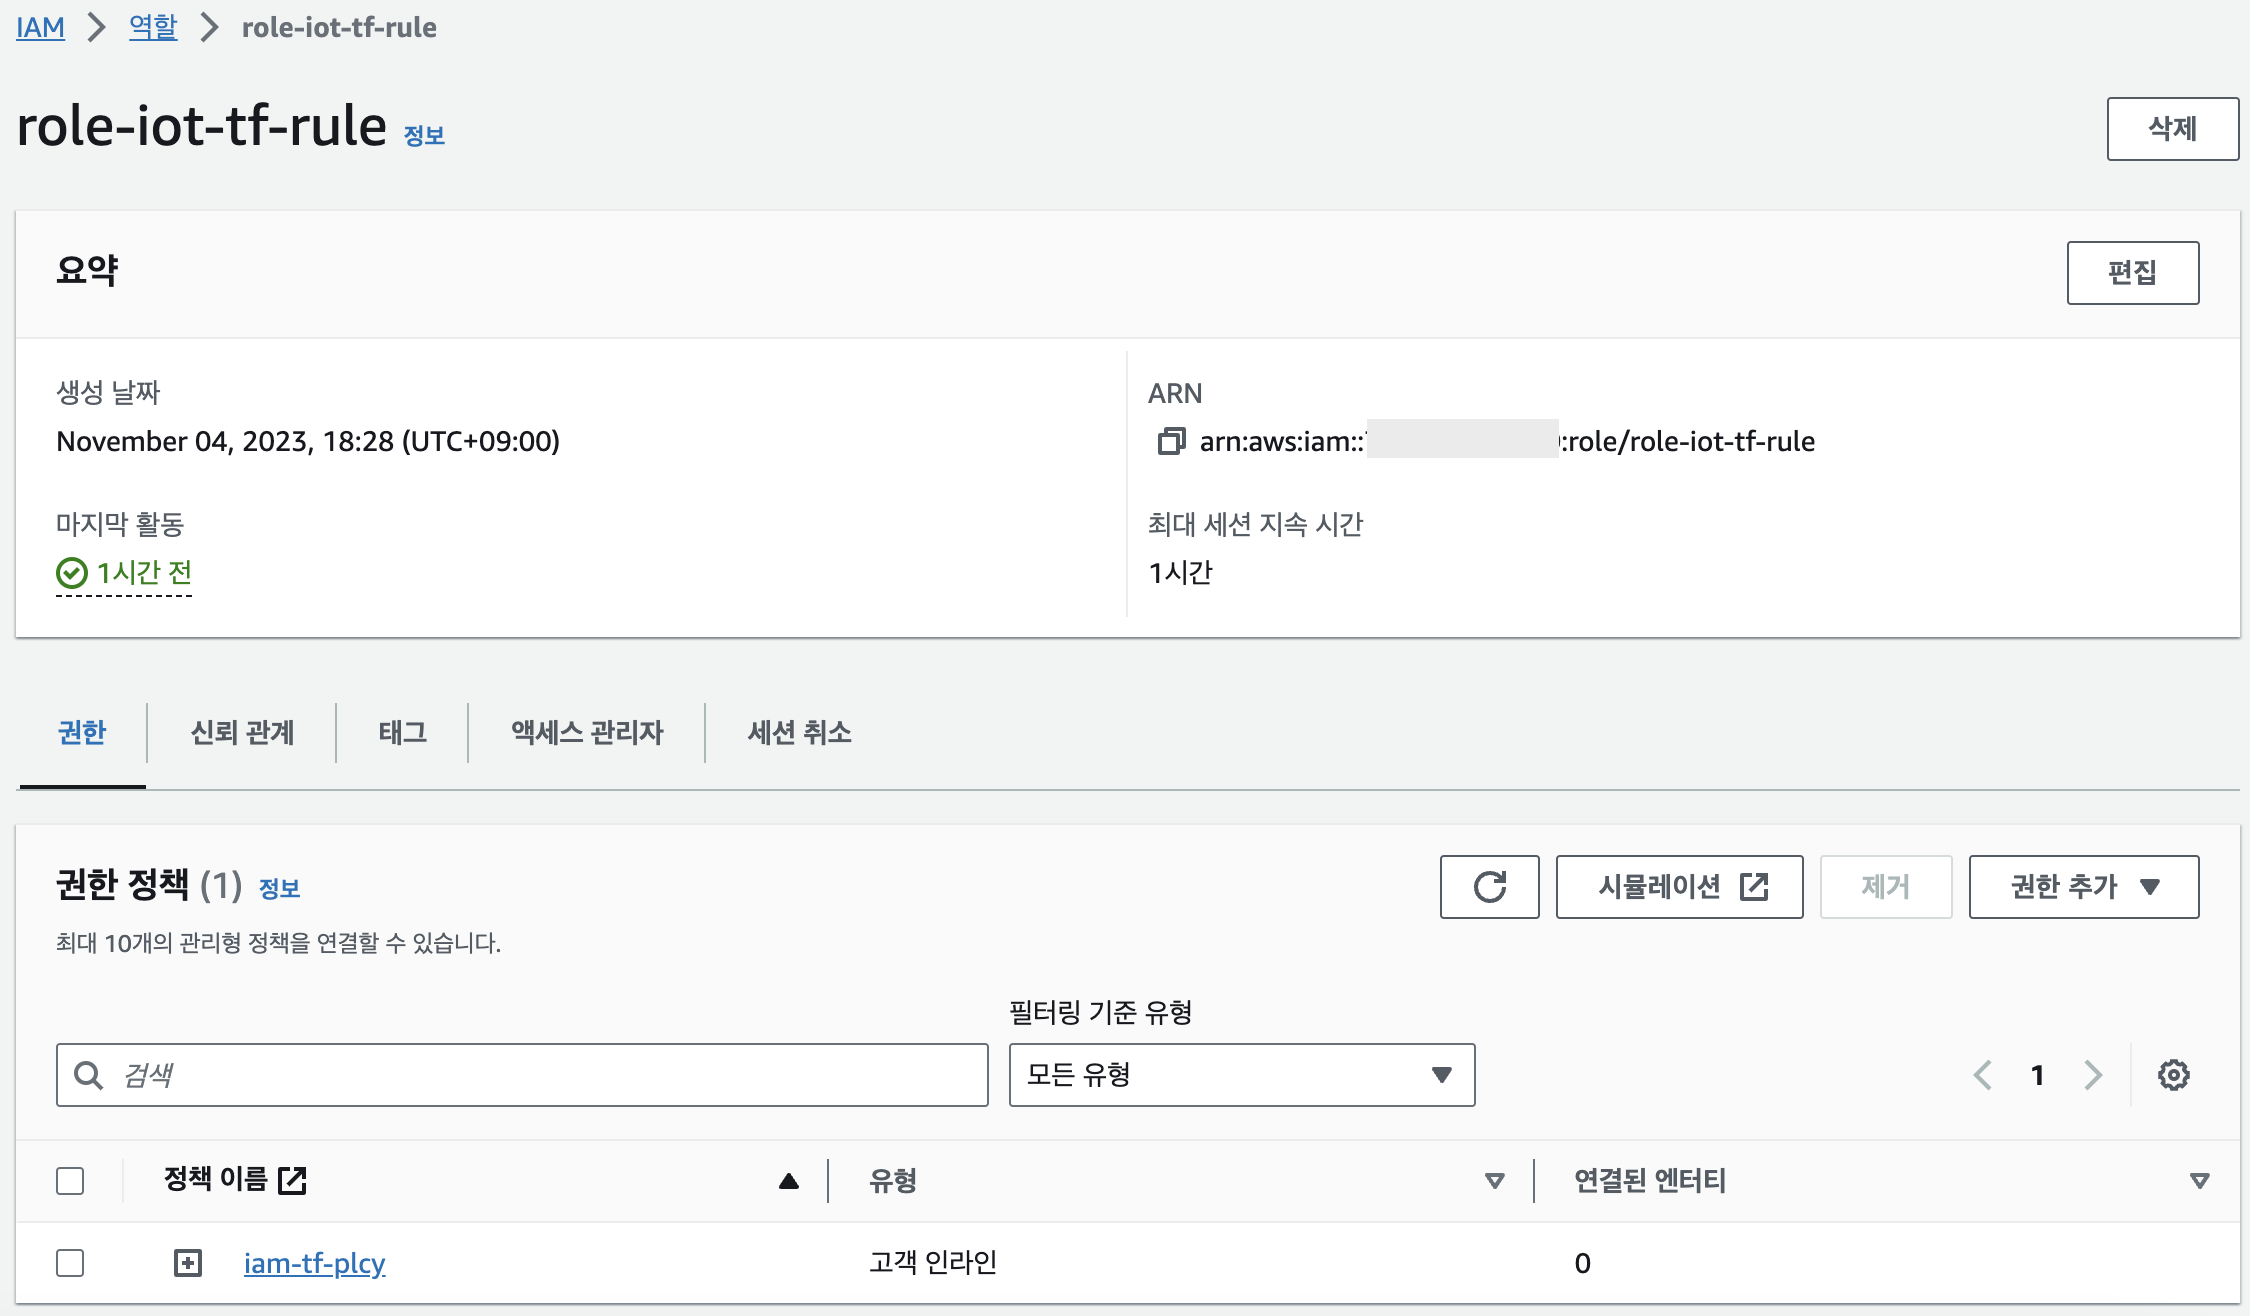
Task: Open the iam-tf-plcy policy link
Action: tap(314, 1263)
